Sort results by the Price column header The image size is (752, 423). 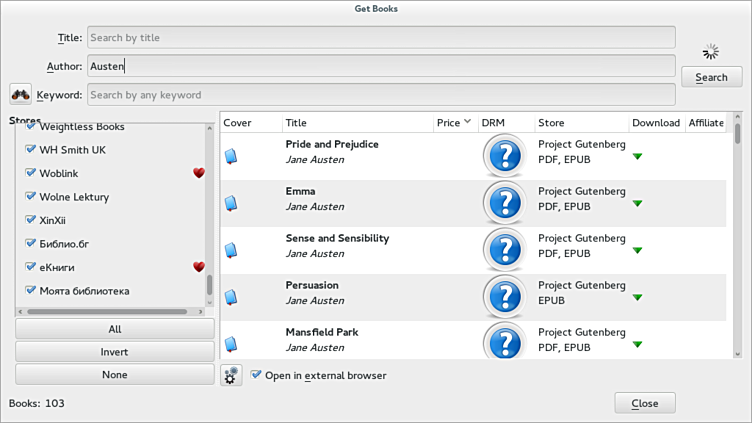(x=452, y=123)
